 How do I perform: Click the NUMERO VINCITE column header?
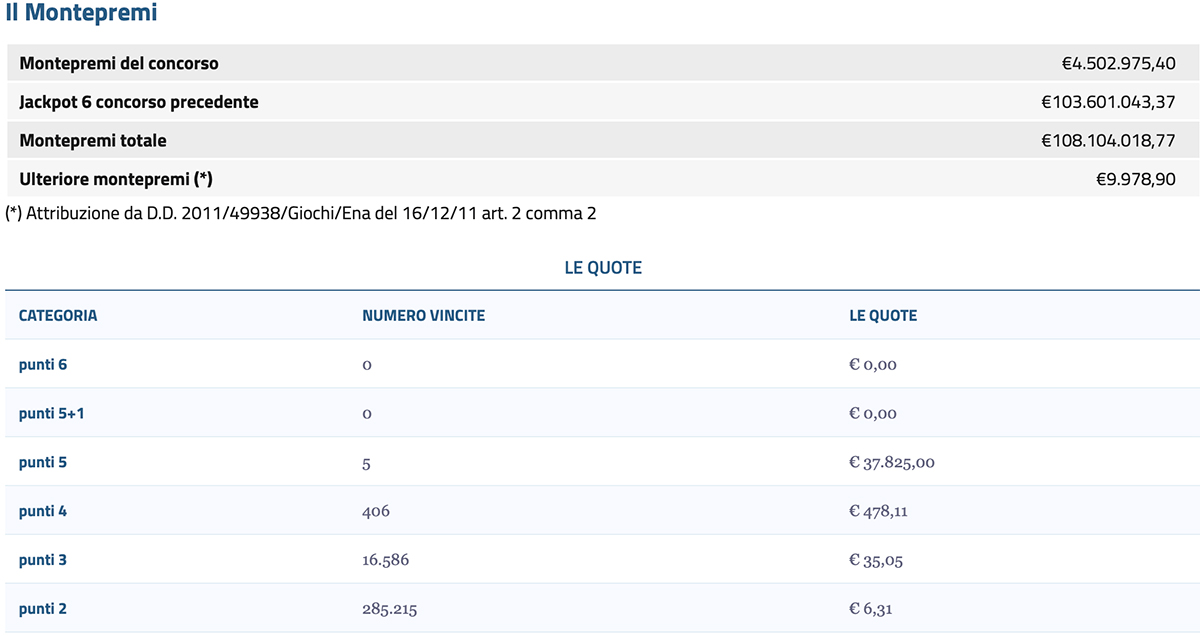coord(423,316)
